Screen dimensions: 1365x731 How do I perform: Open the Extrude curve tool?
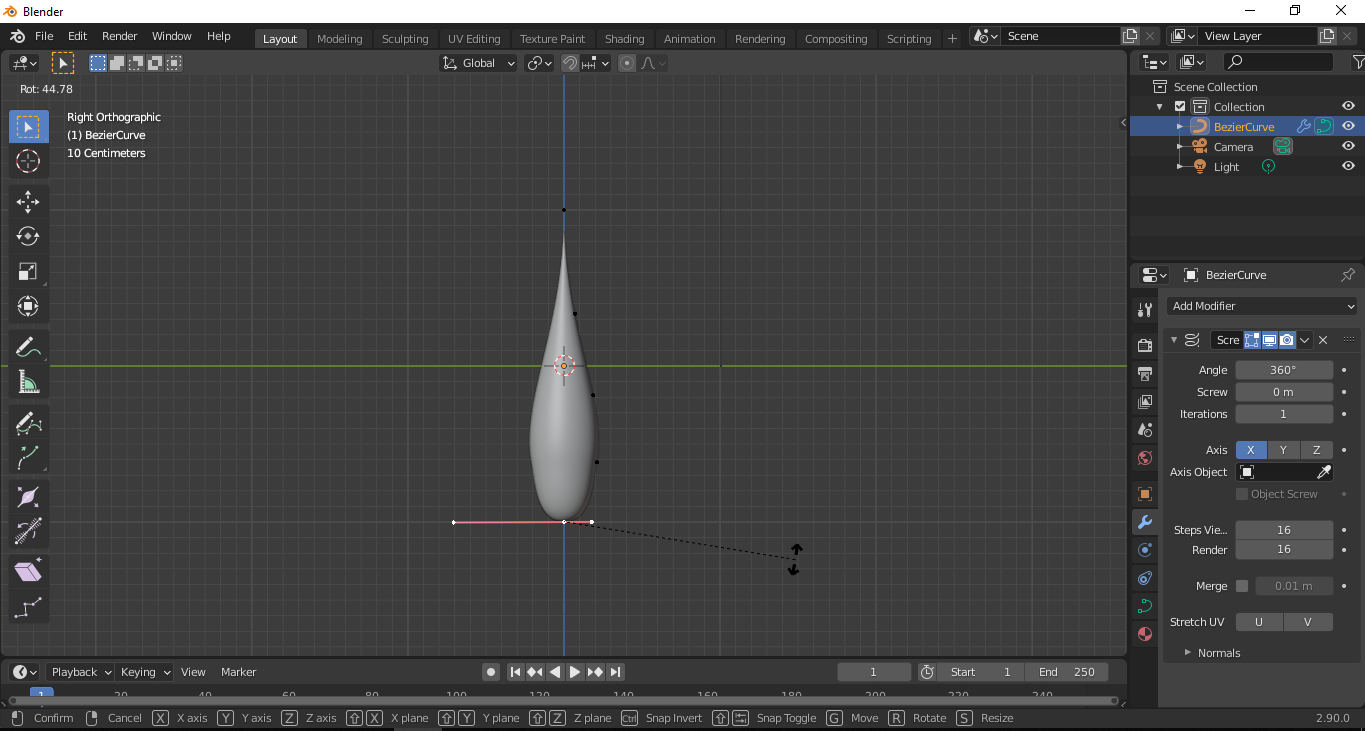pyautogui.click(x=28, y=458)
